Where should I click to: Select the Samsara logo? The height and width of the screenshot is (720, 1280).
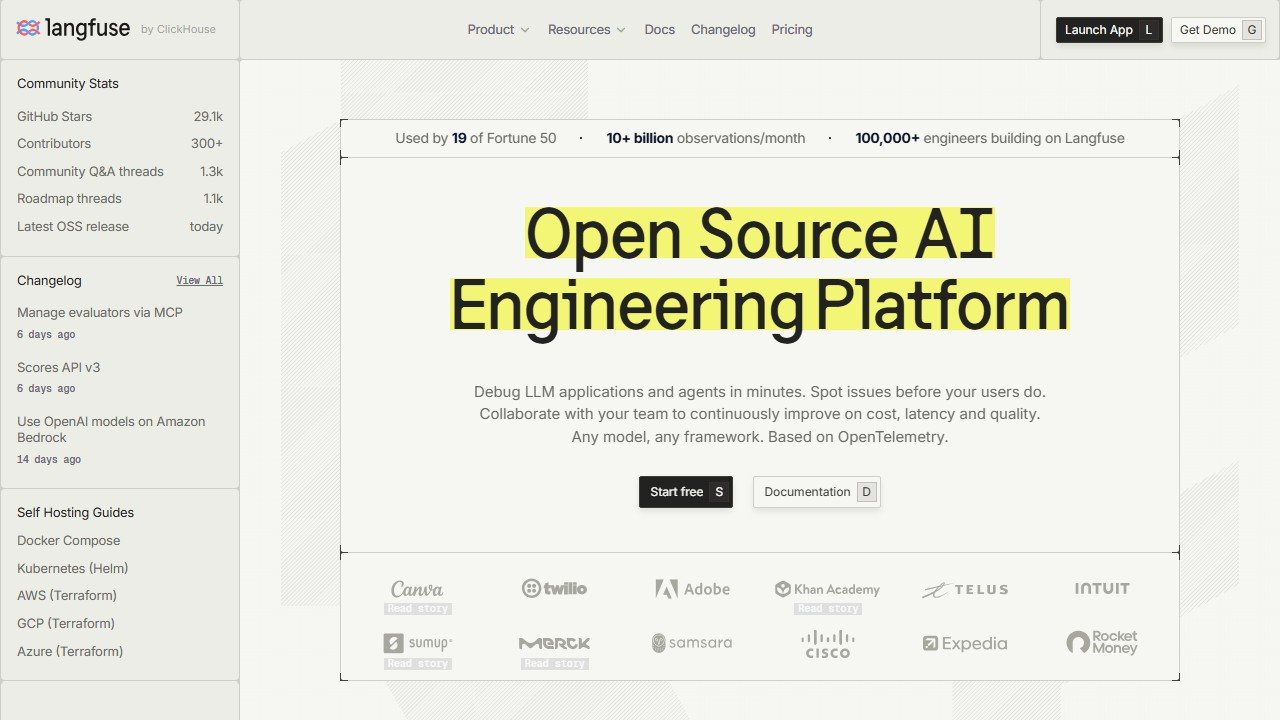[x=692, y=643]
